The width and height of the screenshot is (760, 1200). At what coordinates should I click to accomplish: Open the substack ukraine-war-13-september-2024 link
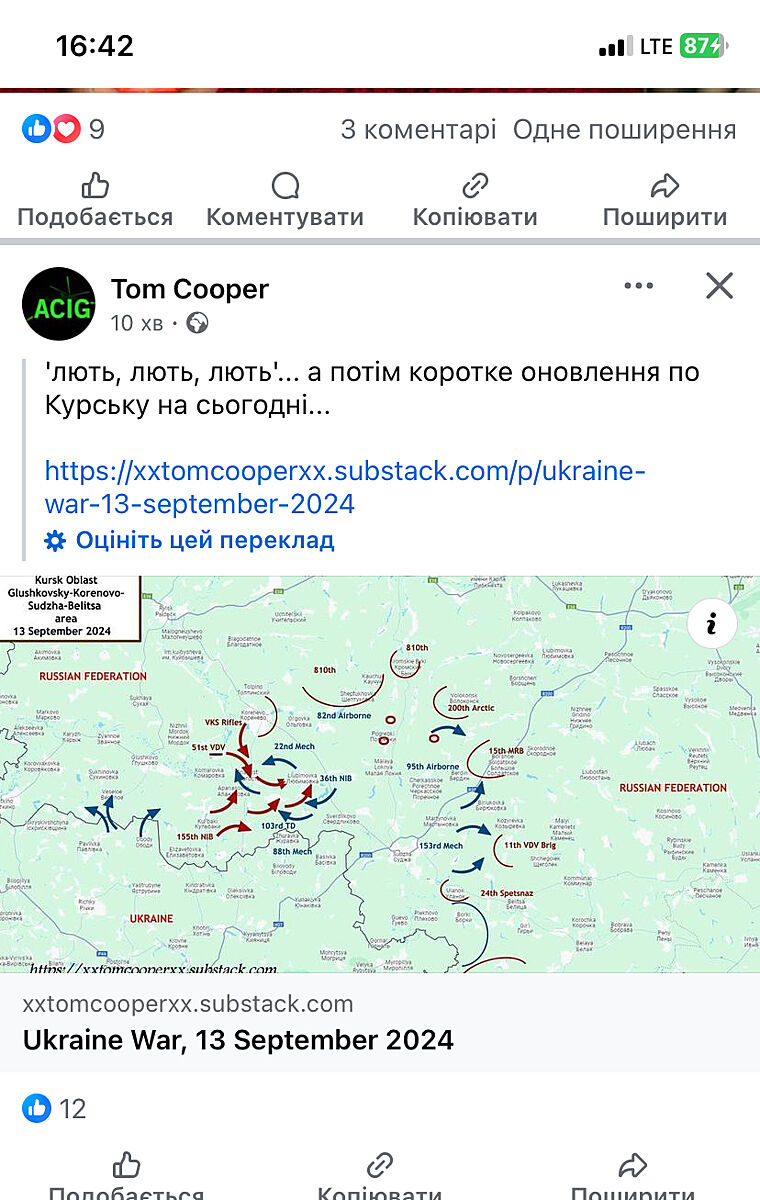[x=345, y=487]
